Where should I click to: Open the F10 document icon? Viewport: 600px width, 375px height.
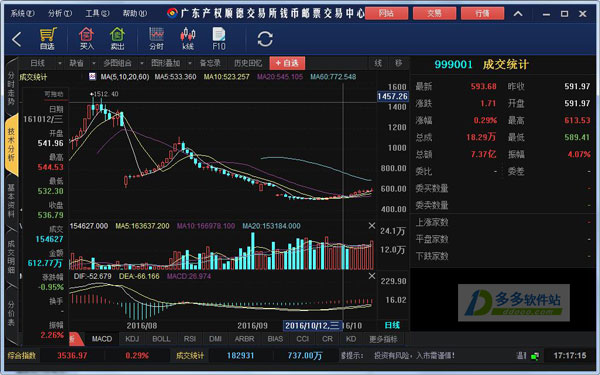219,39
